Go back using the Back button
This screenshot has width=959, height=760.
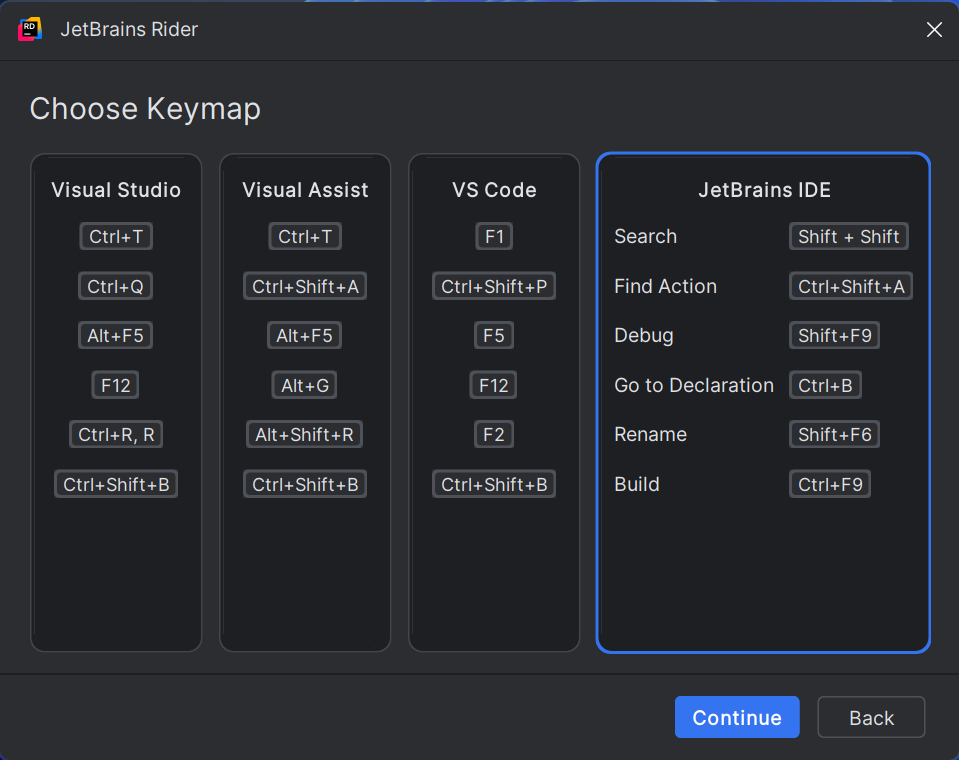coord(871,717)
